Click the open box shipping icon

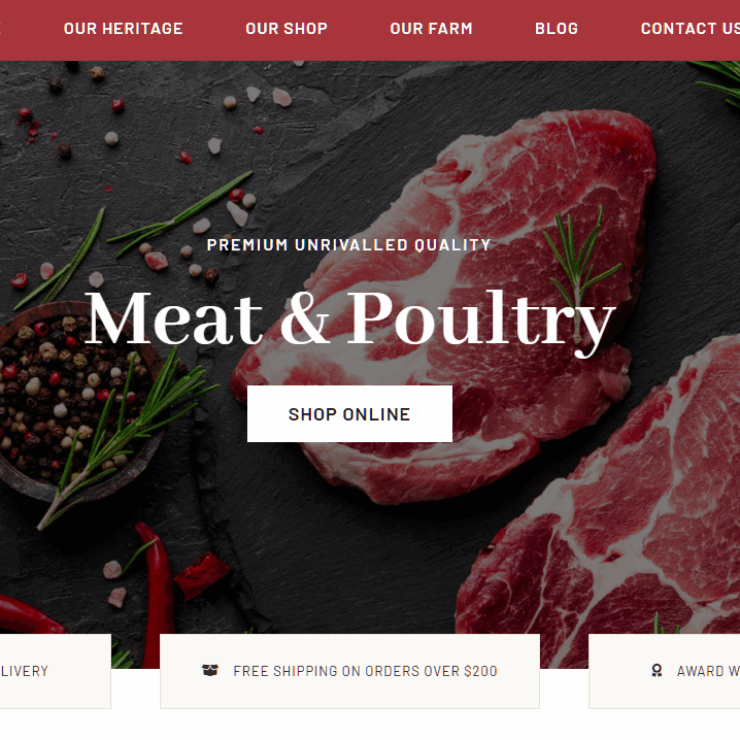[210, 670]
